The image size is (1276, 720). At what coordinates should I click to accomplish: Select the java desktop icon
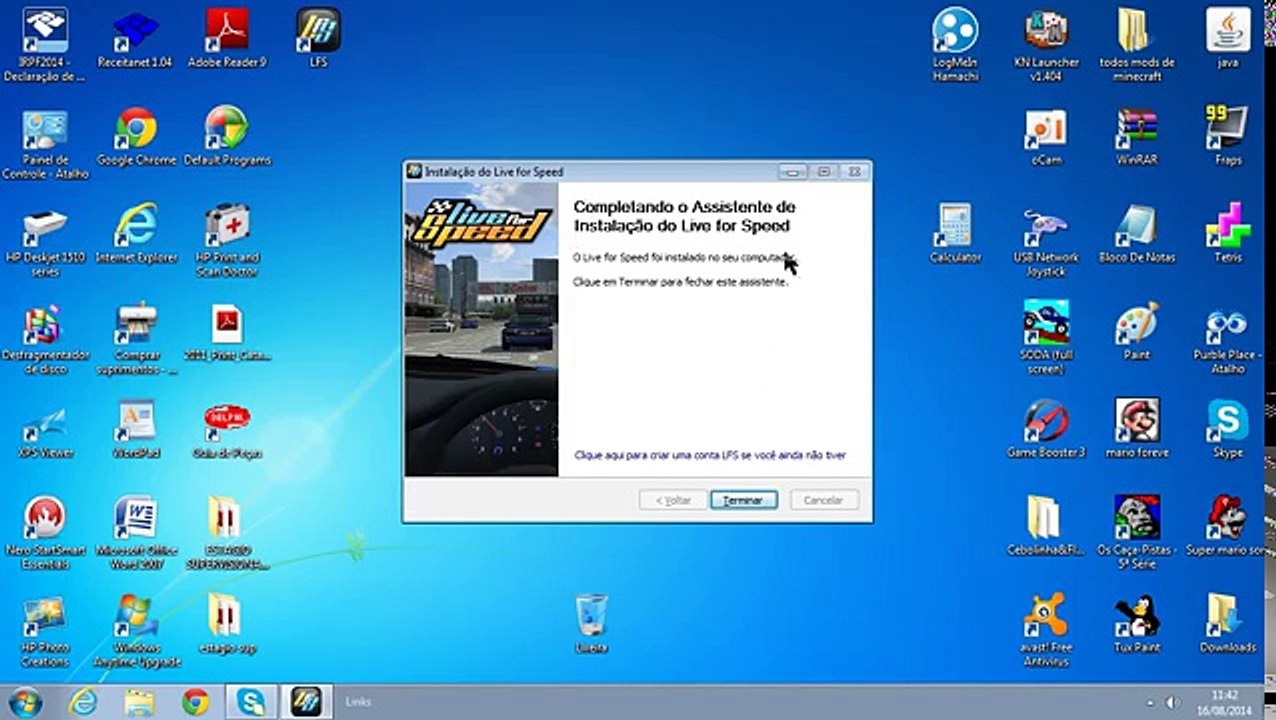pos(1228,38)
